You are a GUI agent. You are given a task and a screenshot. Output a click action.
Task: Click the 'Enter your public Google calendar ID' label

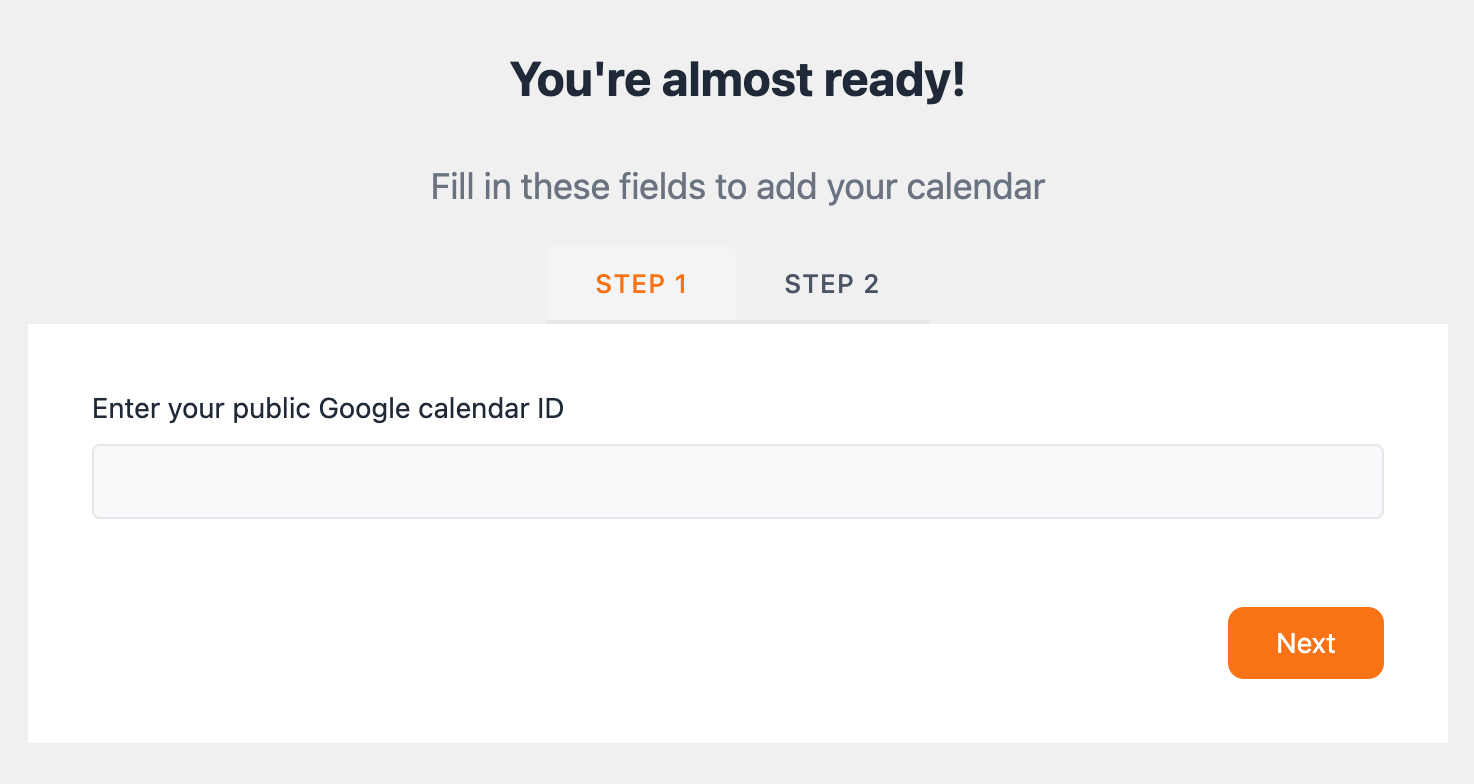click(x=328, y=409)
